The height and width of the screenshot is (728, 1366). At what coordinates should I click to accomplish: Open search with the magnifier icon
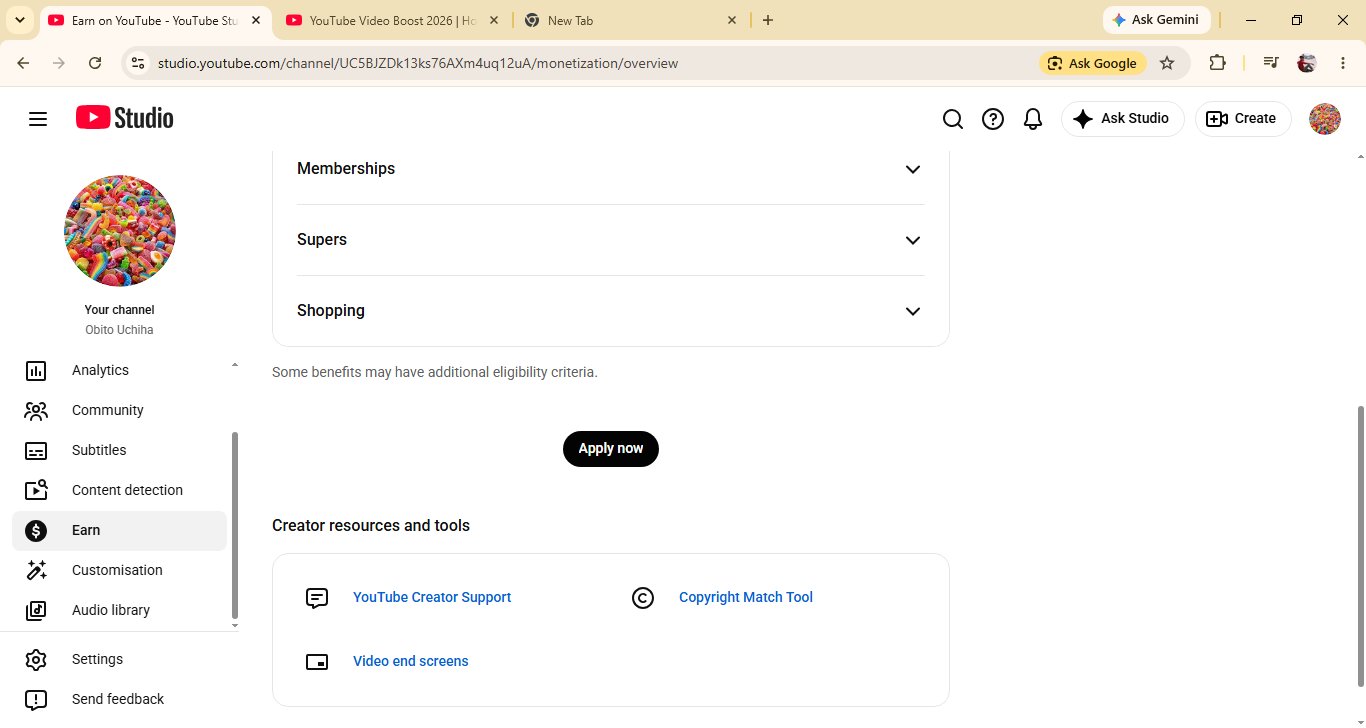[x=953, y=119]
